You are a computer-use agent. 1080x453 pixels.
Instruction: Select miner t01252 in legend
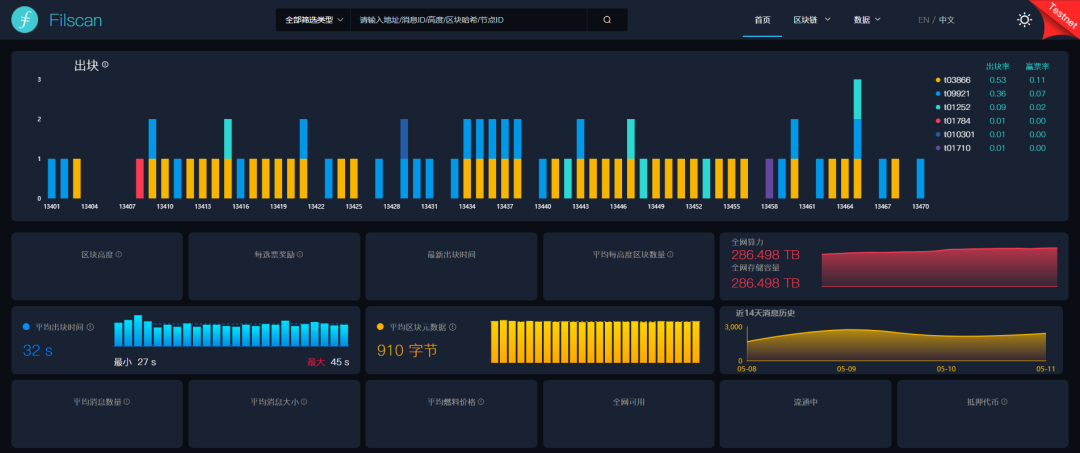957,107
